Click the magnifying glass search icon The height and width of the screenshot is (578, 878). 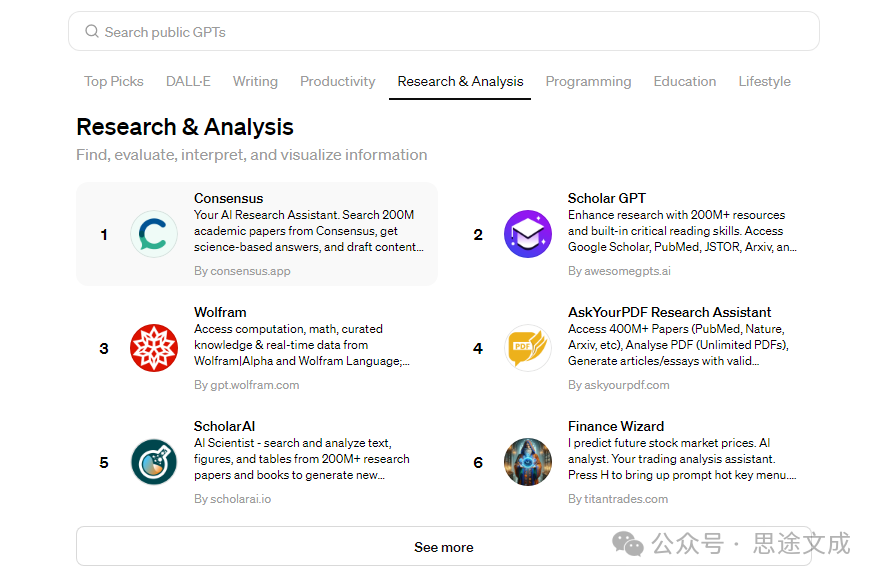tap(92, 32)
